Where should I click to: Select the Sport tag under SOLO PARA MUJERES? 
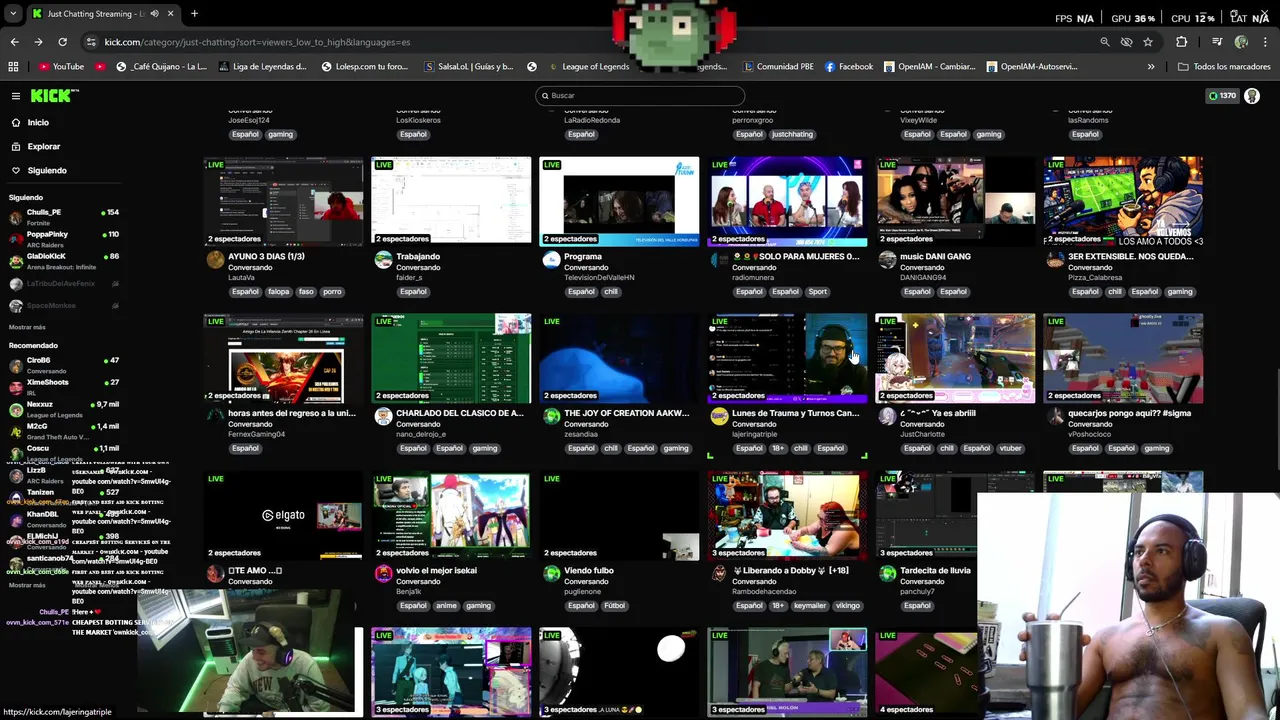point(818,292)
